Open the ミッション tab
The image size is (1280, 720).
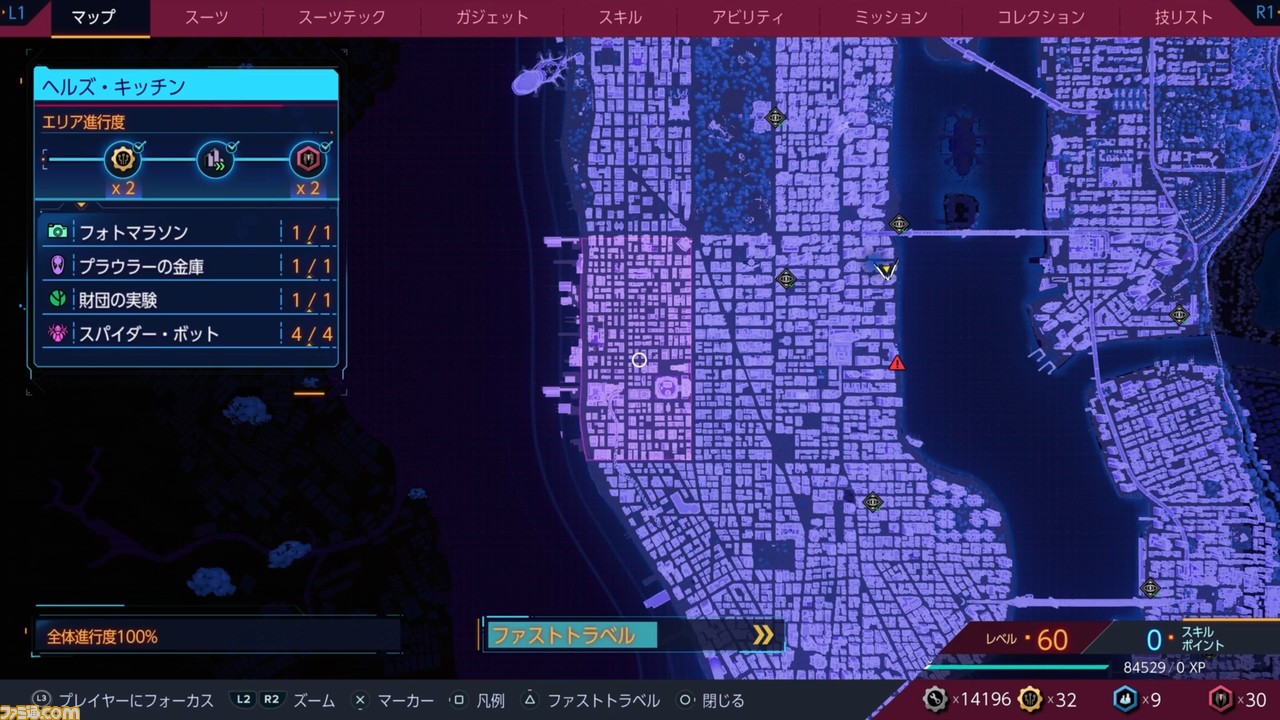click(x=890, y=17)
